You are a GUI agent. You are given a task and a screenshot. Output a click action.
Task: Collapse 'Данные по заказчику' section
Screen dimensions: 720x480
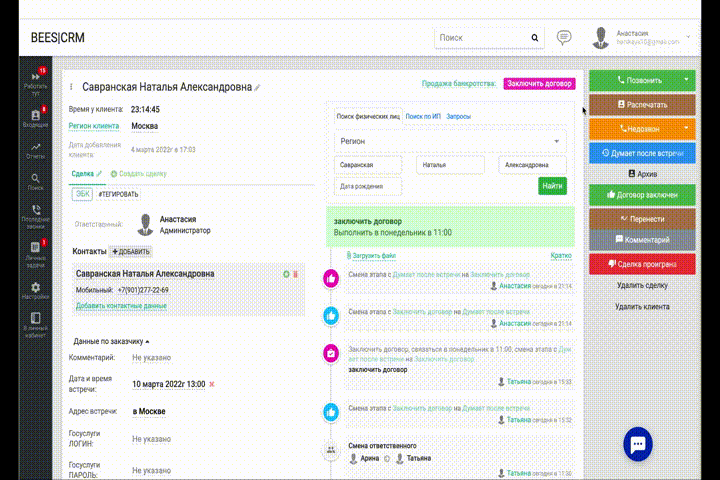(x=111, y=341)
